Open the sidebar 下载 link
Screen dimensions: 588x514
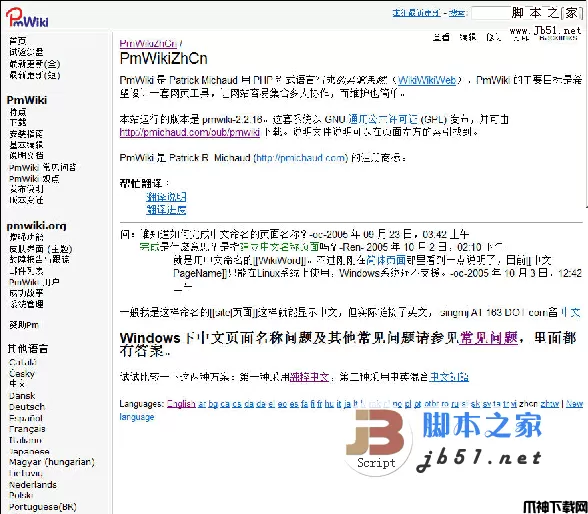click(x=18, y=122)
